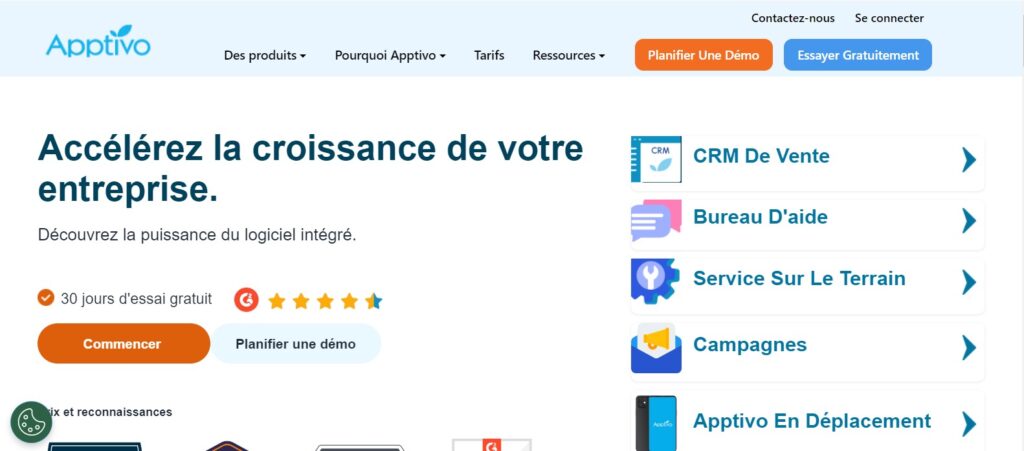Image resolution: width=1024 pixels, height=451 pixels.
Task: Click the Service Sur Le Terrain wrench icon
Action: pyautogui.click(x=655, y=281)
